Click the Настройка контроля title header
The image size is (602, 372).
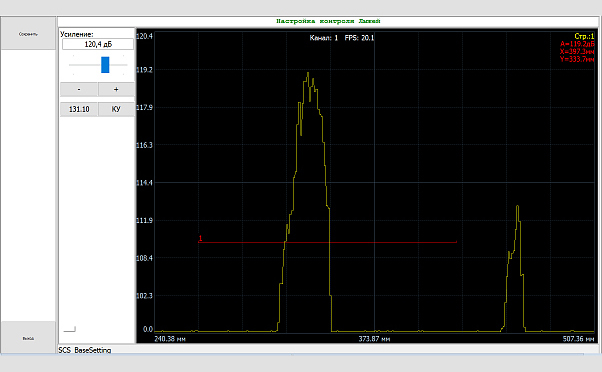click(328, 21)
